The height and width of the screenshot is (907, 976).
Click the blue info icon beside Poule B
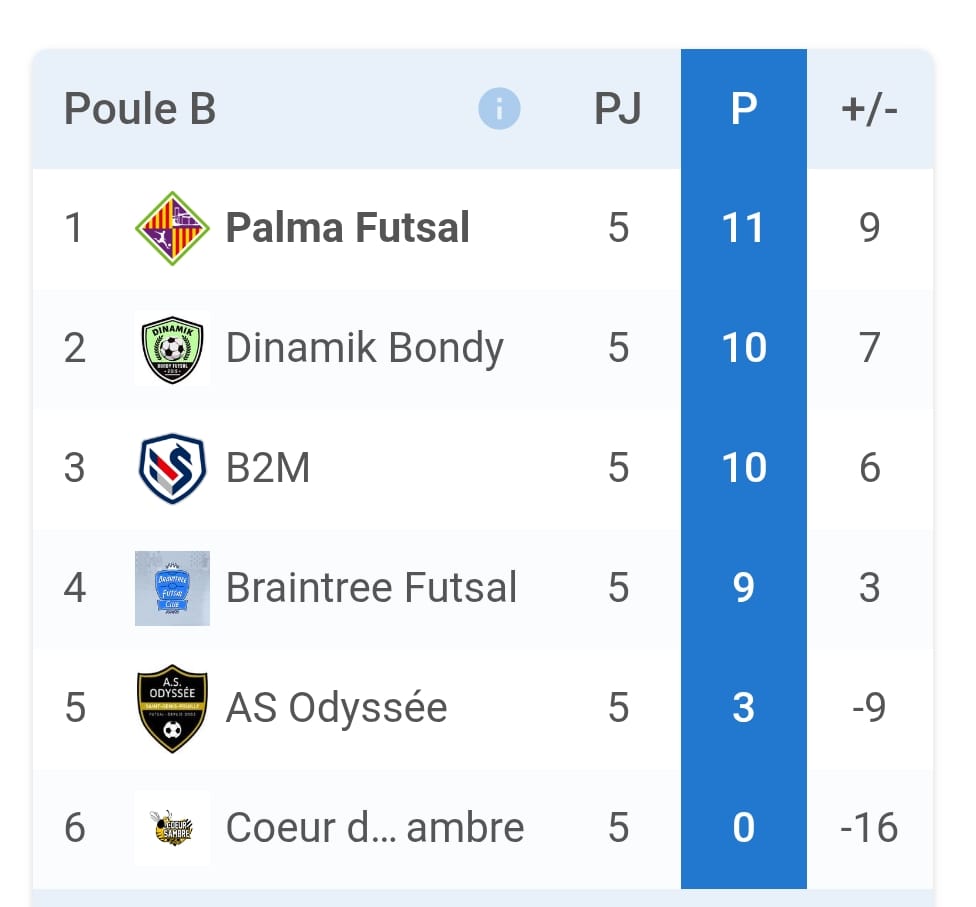(499, 108)
